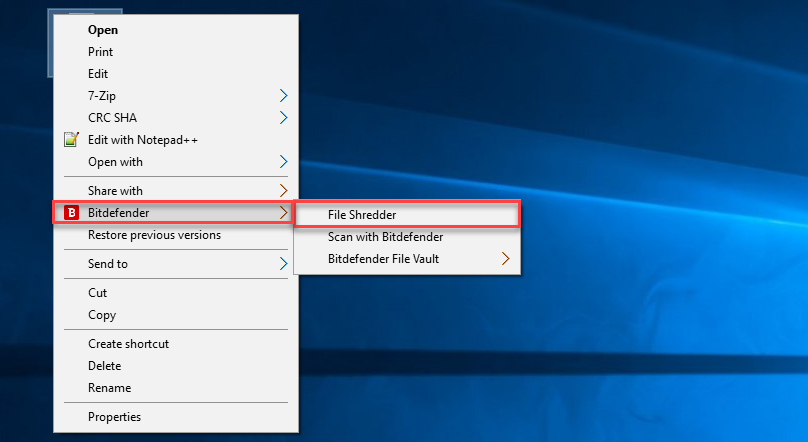Viewport: 808px width, 442px height.
Task: Expand the Bitdefender File Vault chevron
Action: click(x=506, y=259)
